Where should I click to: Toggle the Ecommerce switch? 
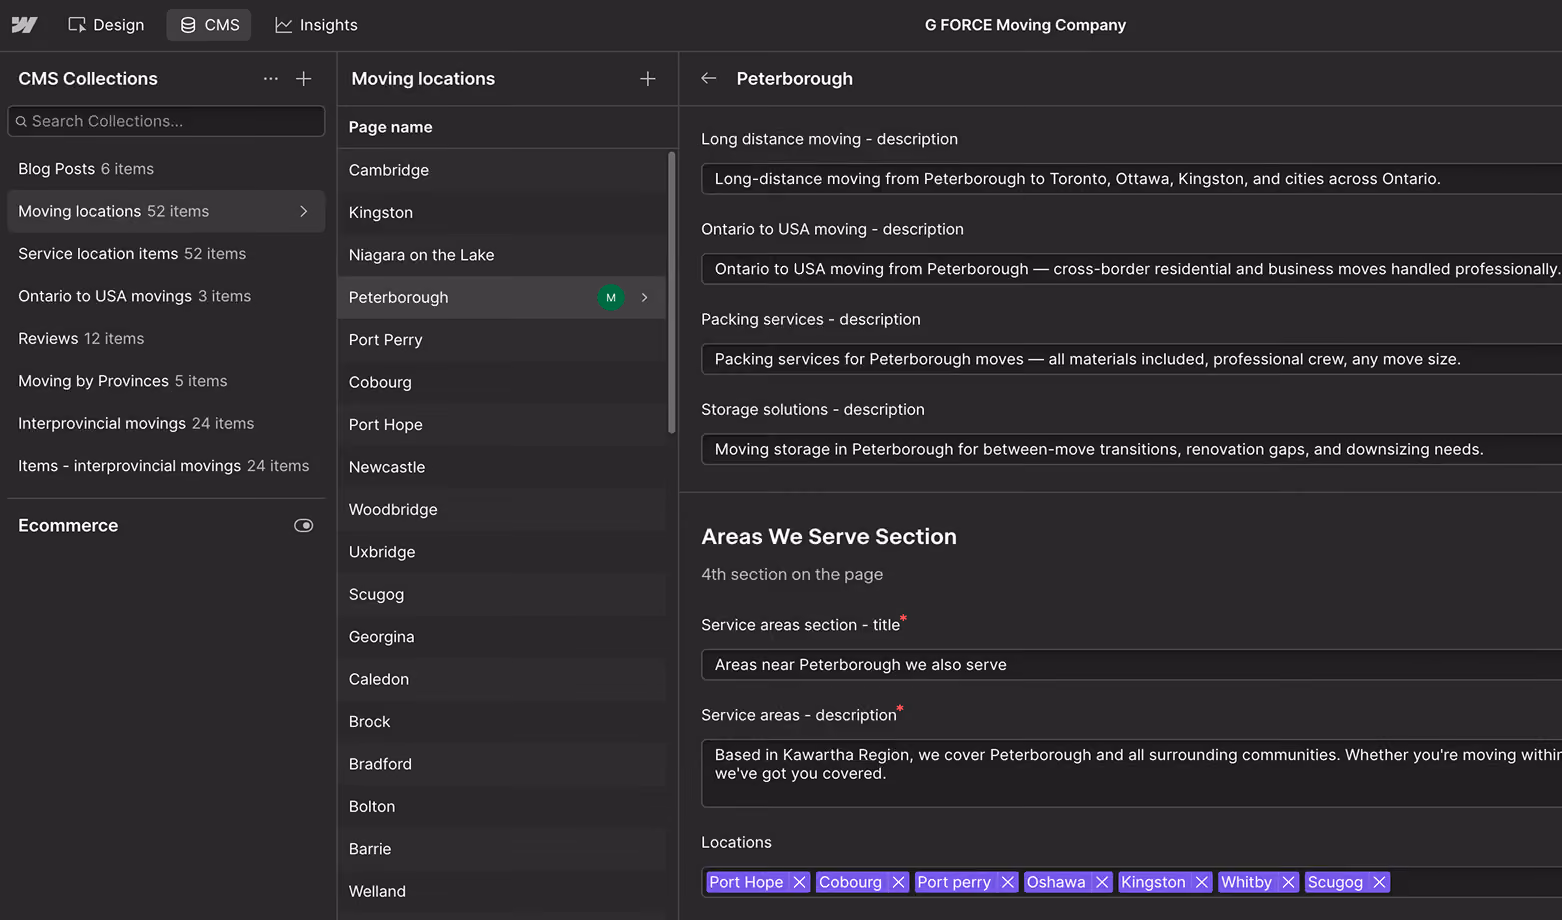pos(304,526)
